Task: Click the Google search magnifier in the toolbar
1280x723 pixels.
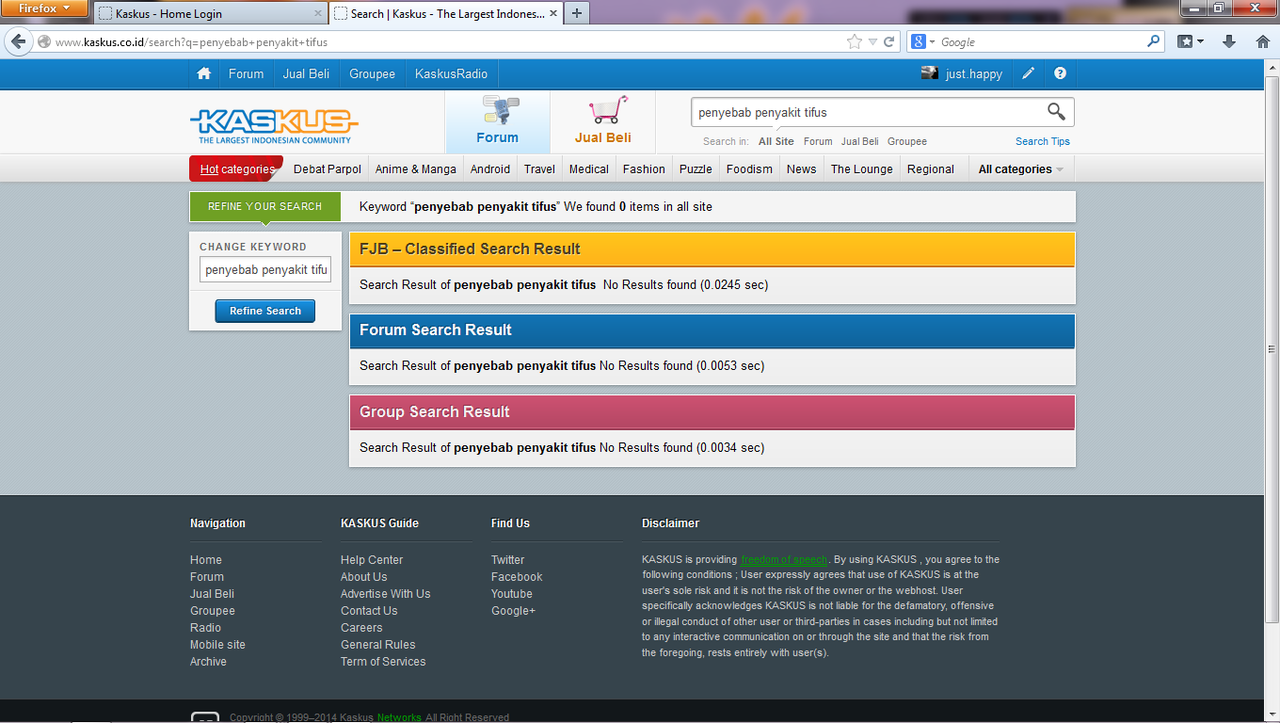Action: tap(1153, 42)
